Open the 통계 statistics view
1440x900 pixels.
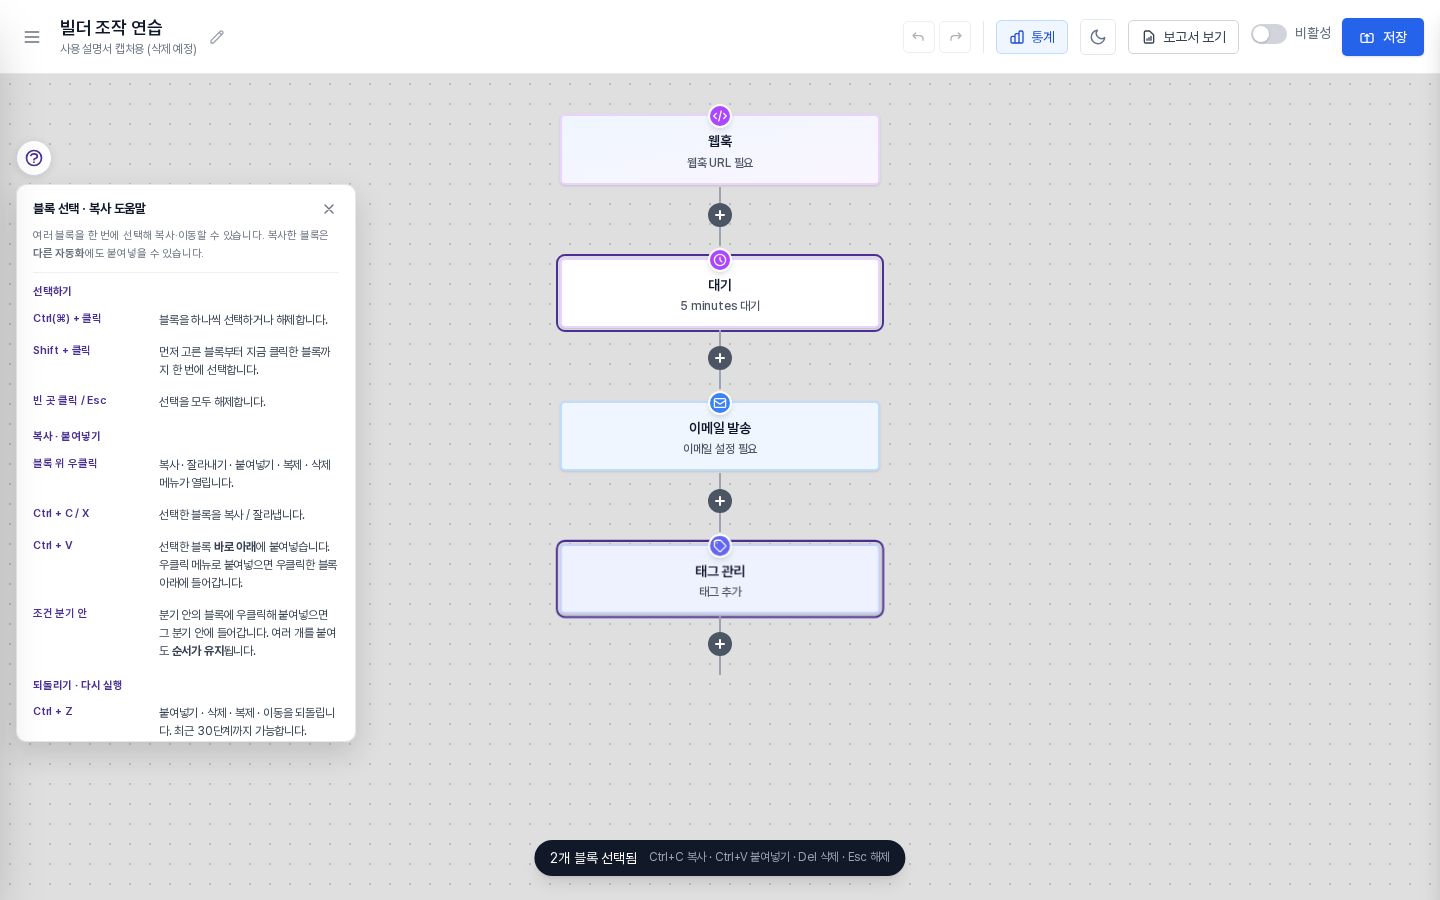[x=1032, y=37]
